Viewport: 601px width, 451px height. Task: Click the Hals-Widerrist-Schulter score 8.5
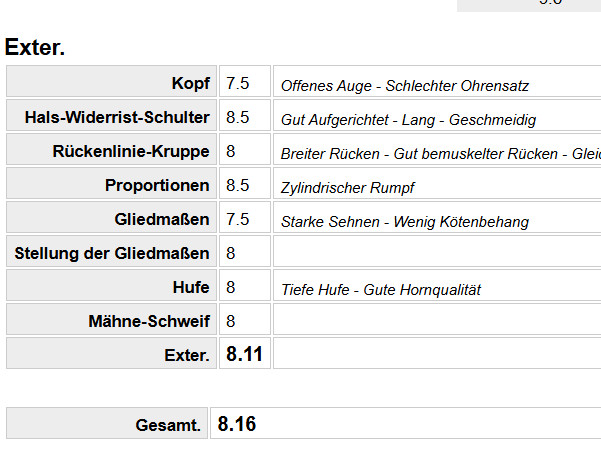pyautogui.click(x=244, y=117)
